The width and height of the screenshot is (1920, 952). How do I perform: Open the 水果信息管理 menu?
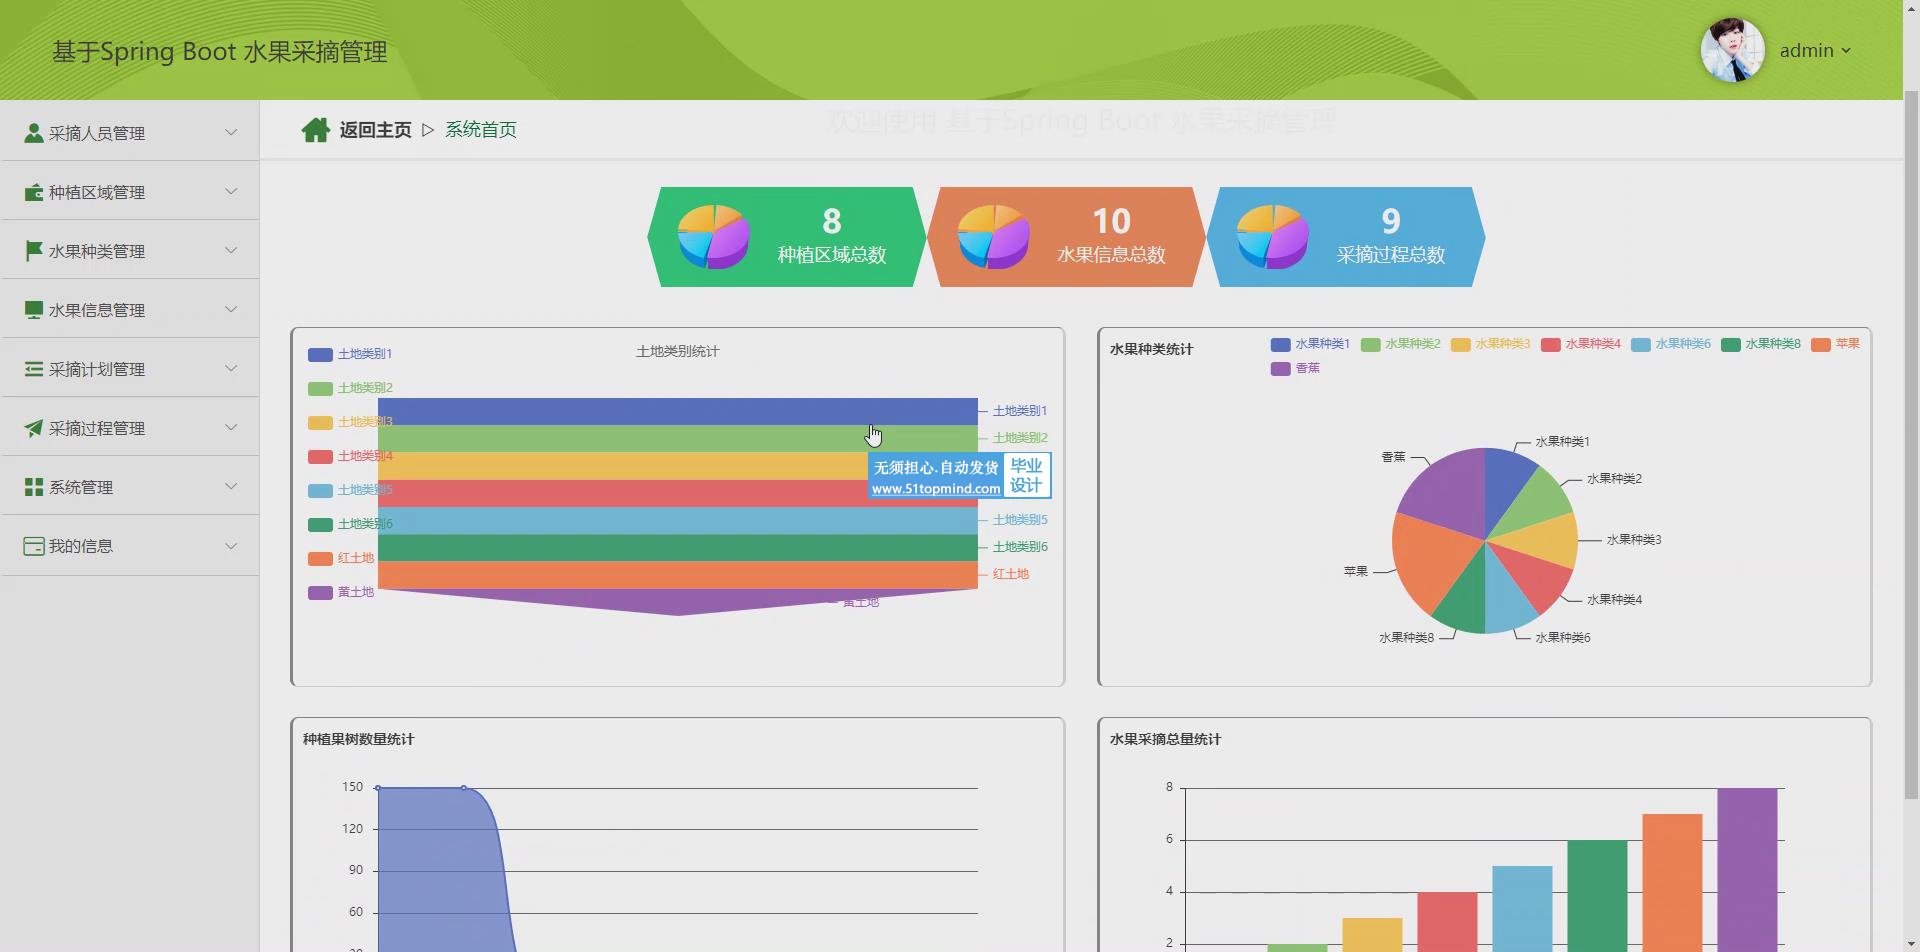(x=130, y=310)
